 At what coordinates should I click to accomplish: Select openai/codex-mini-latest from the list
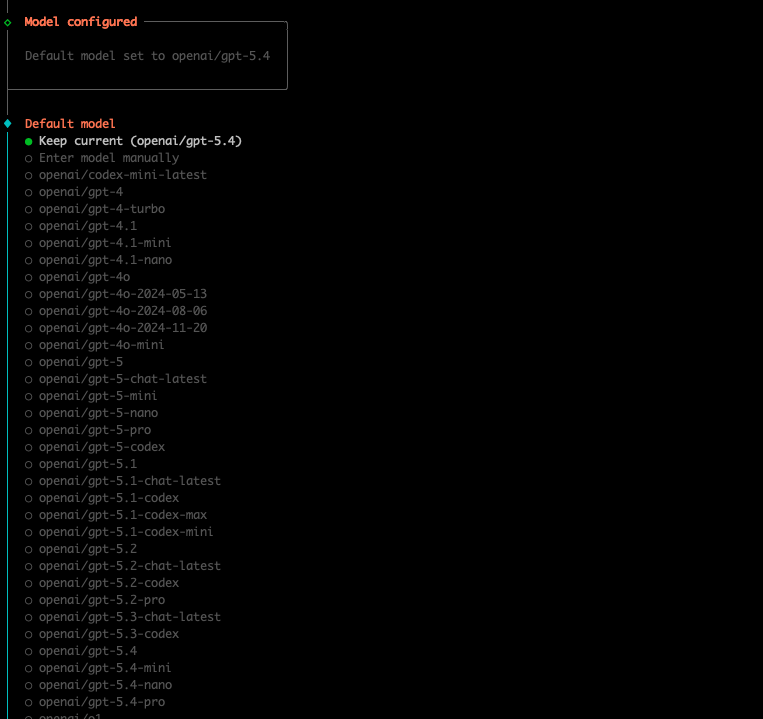pos(123,175)
